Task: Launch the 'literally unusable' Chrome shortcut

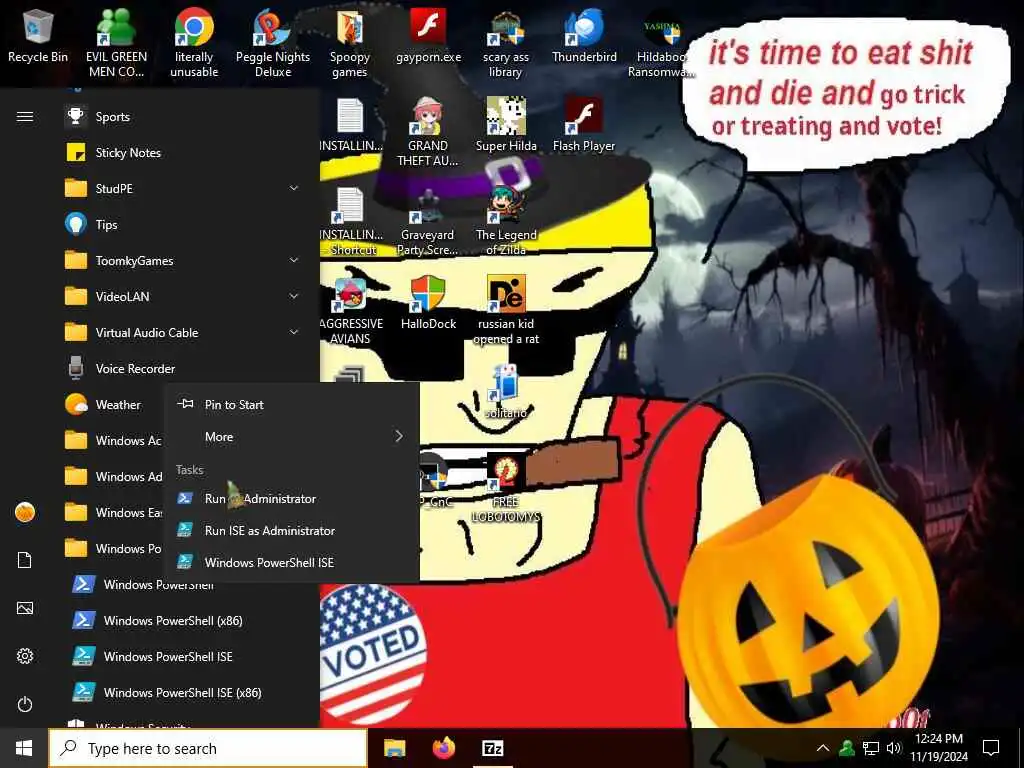Action: click(194, 43)
